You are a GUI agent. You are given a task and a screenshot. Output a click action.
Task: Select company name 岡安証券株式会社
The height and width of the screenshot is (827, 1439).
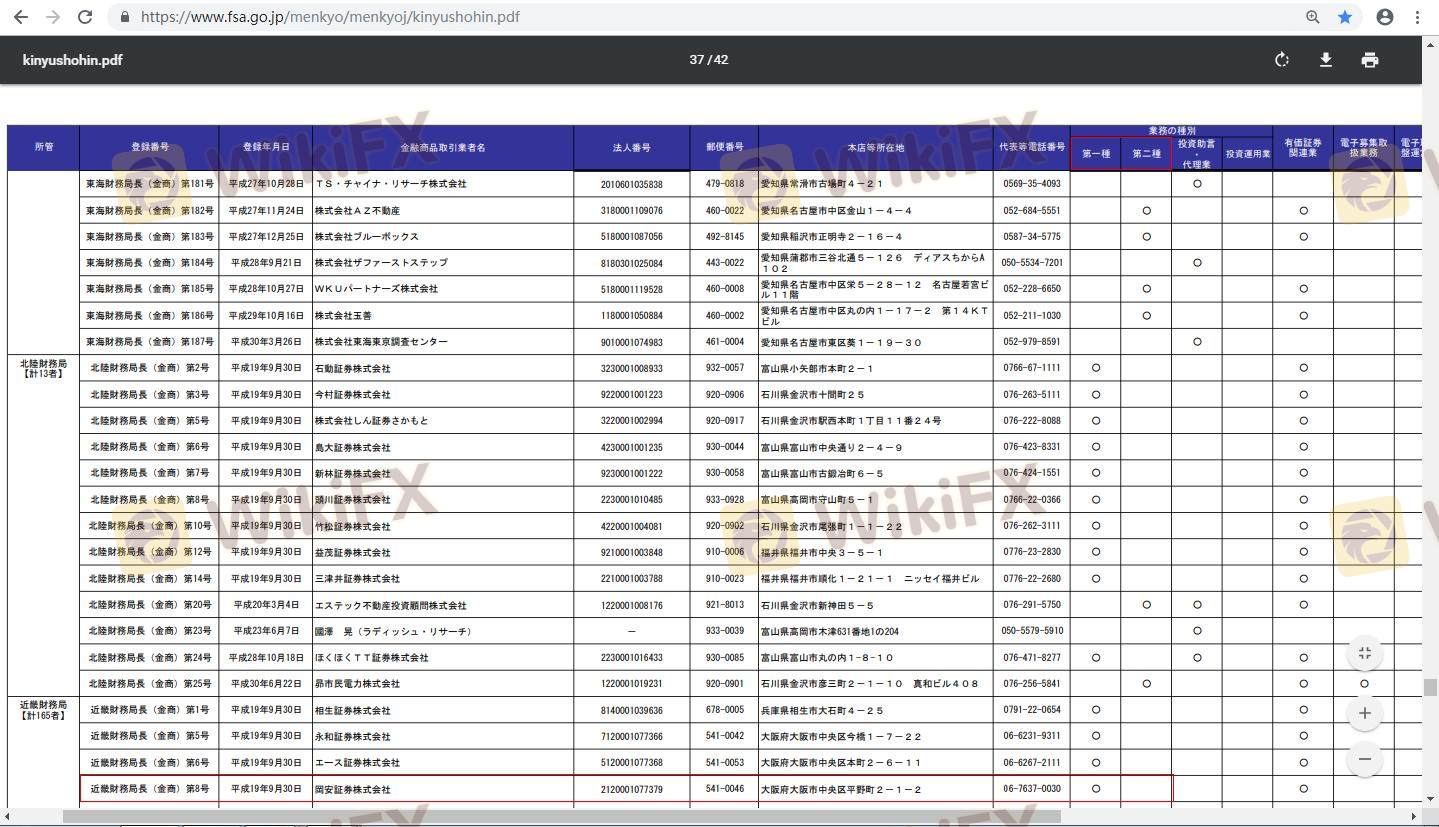tap(352, 790)
